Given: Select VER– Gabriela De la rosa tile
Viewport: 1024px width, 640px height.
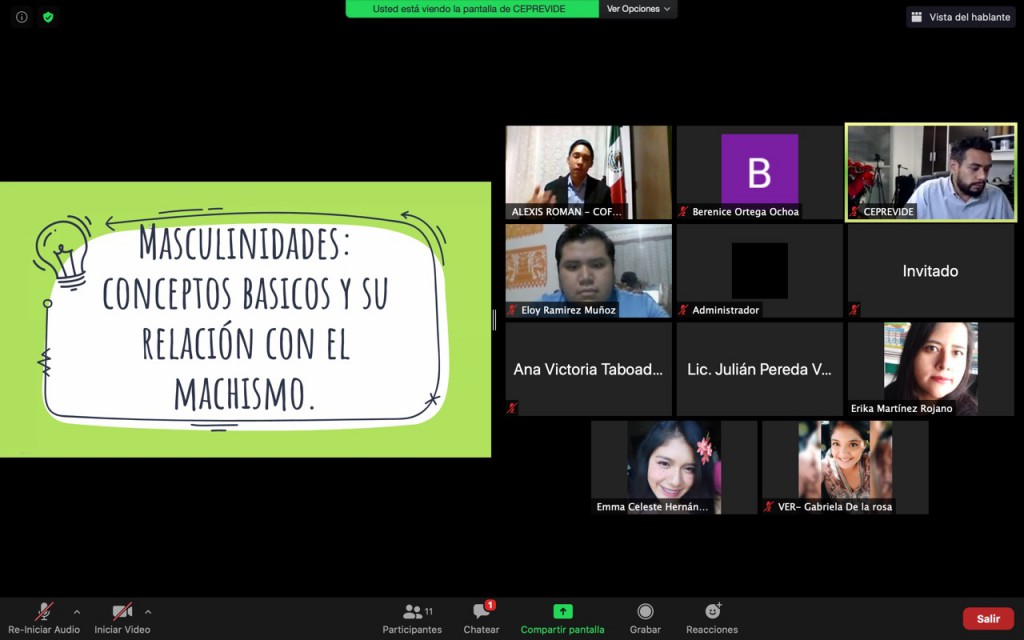Looking at the screenshot, I should tap(845, 468).
